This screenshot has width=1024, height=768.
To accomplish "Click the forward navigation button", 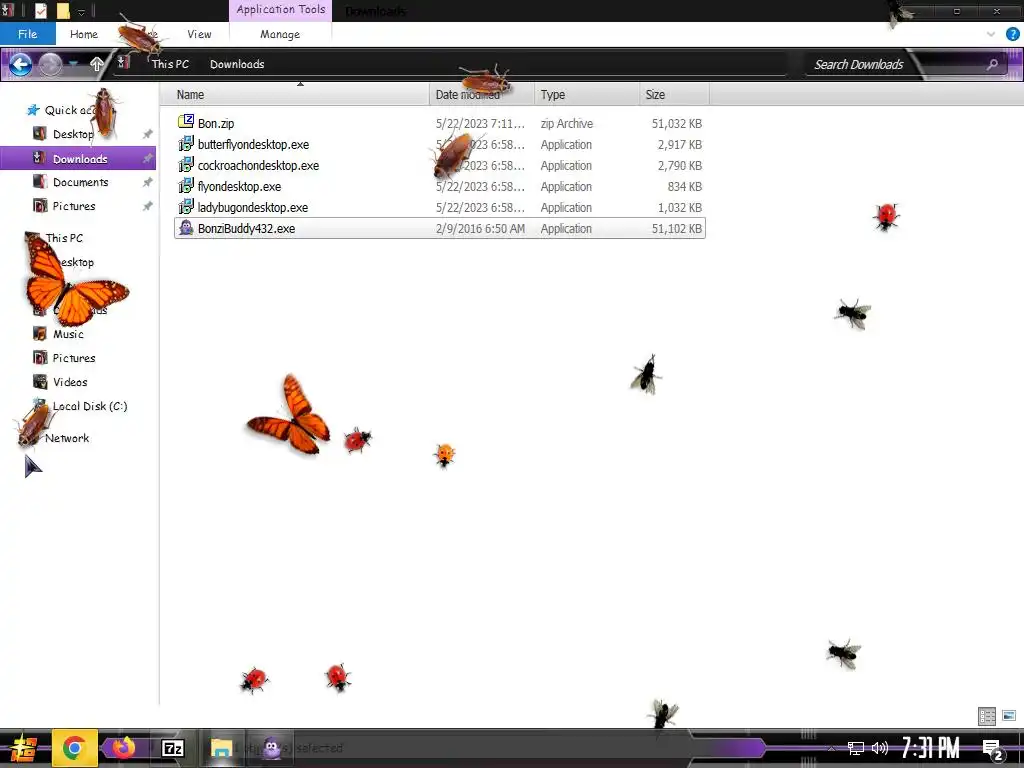I will tap(50, 64).
